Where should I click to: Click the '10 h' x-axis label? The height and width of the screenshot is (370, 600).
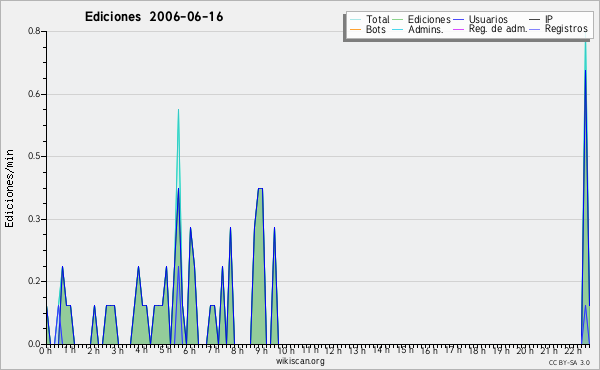coord(286,351)
